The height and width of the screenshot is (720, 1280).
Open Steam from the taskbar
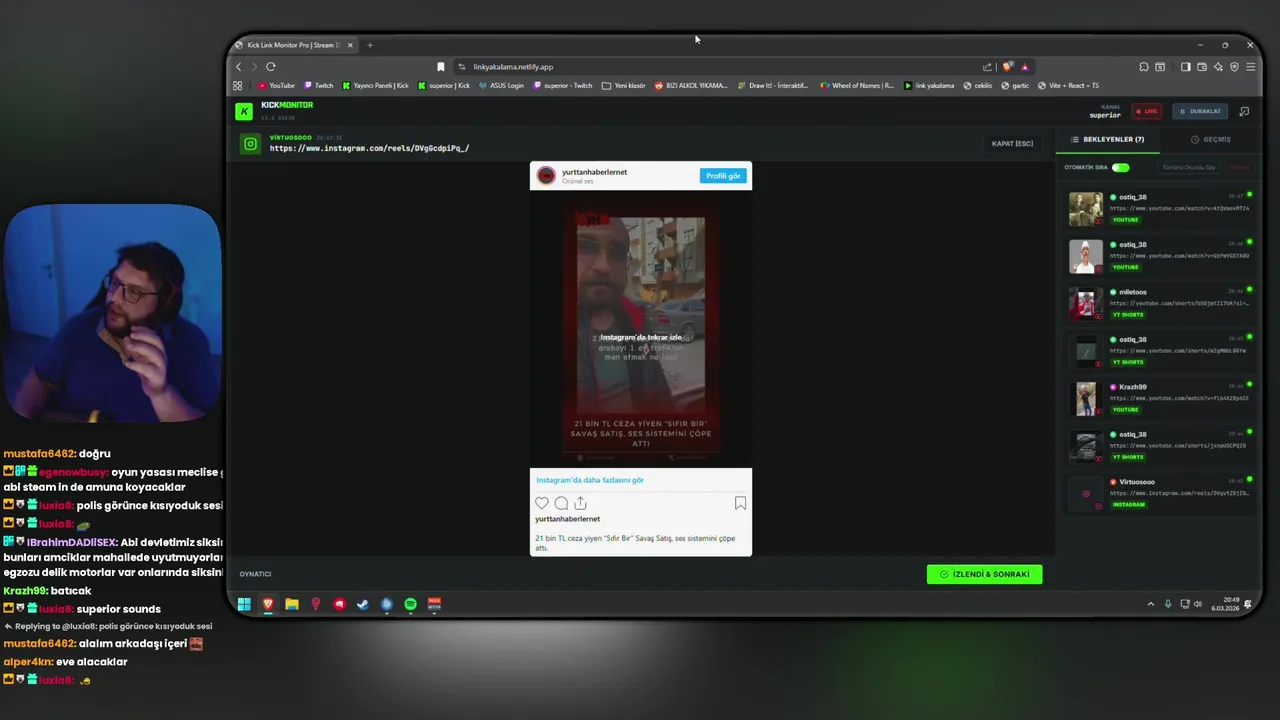click(x=362, y=604)
